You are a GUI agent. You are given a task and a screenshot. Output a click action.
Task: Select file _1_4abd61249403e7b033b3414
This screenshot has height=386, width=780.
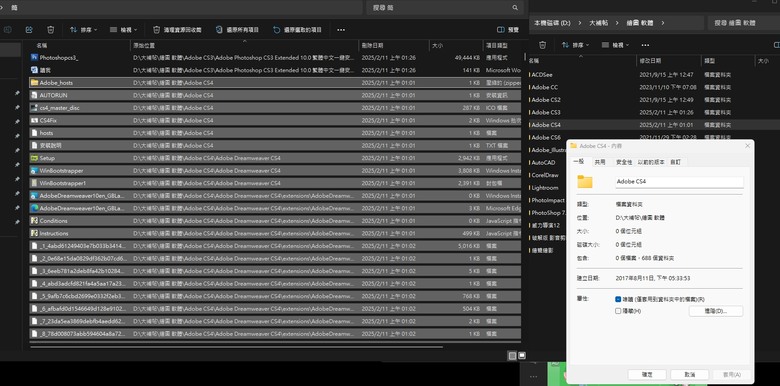(x=275, y=246)
